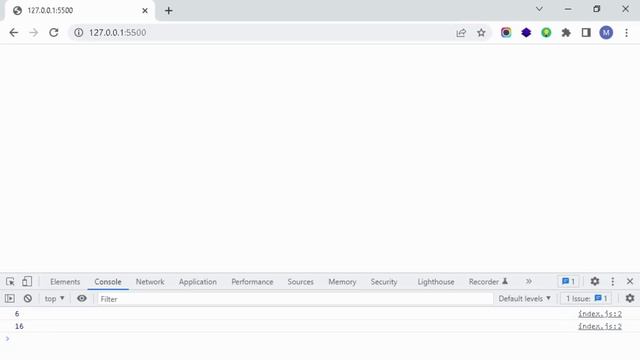Share this page icon
The width and height of the screenshot is (640, 360).
[461, 33]
